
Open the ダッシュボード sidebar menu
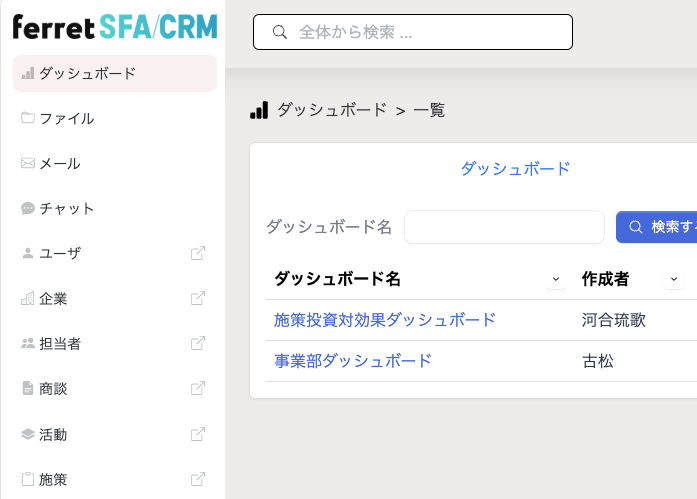[x=115, y=73]
